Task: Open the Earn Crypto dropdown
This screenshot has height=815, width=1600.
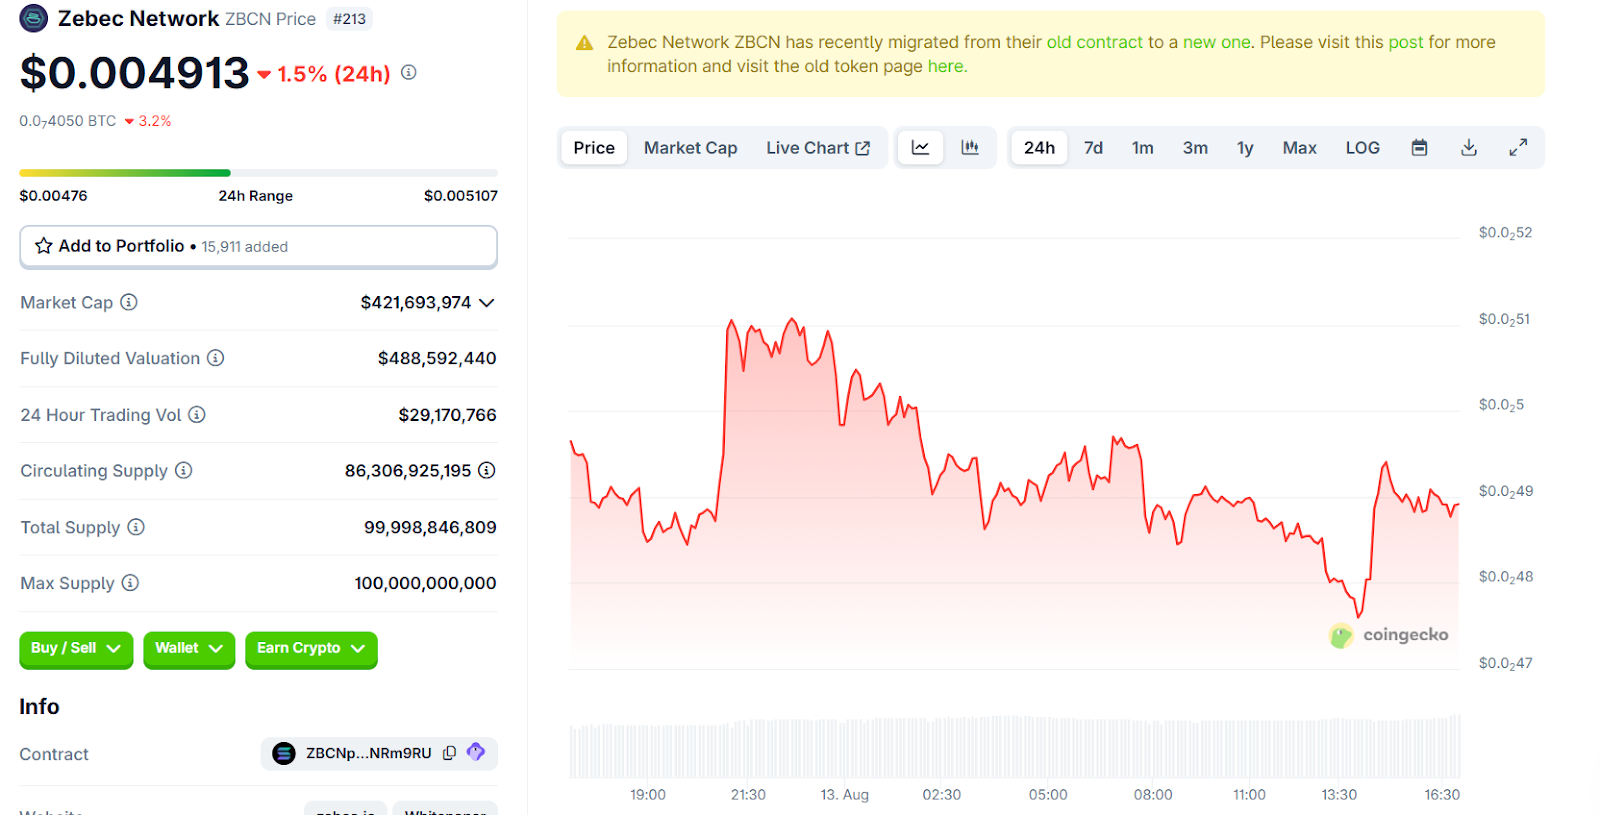Action: [x=311, y=649]
